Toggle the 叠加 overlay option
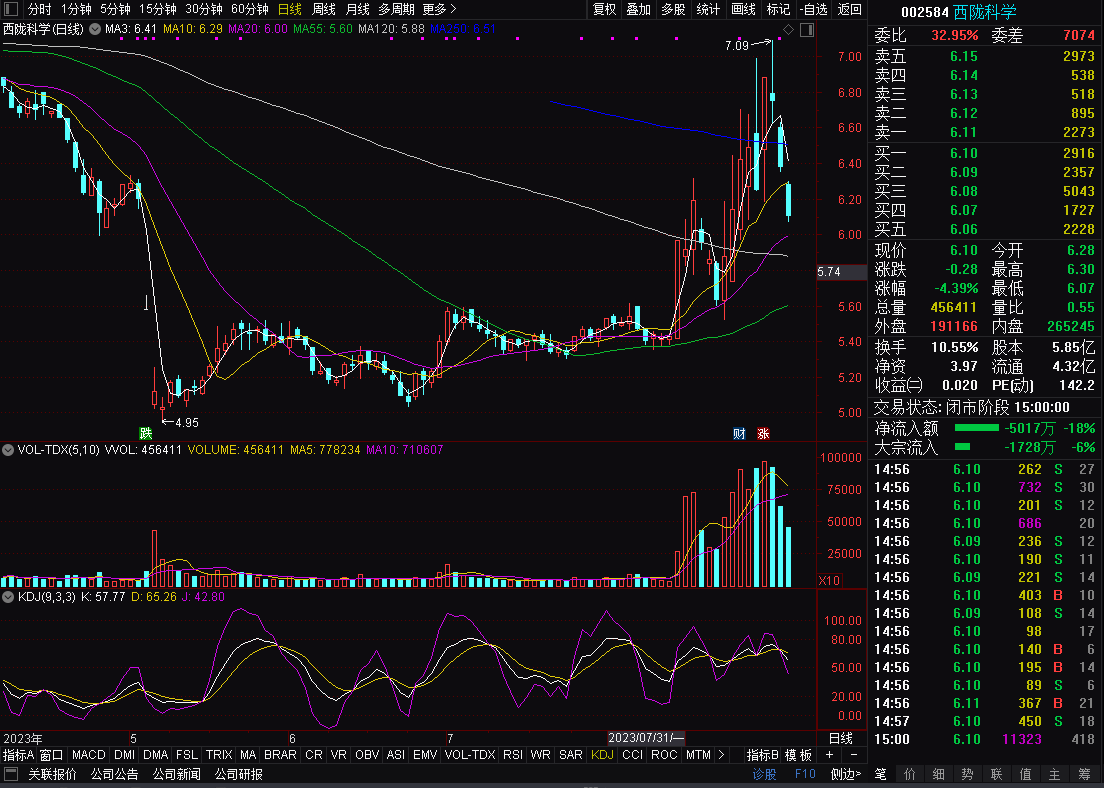Image resolution: width=1104 pixels, height=788 pixels. 638,9
